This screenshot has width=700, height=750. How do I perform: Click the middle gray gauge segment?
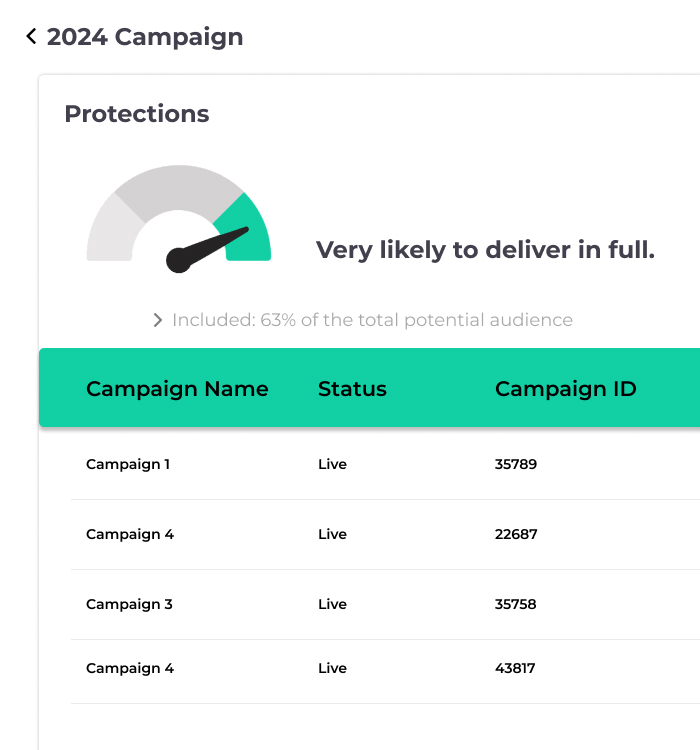tap(179, 190)
